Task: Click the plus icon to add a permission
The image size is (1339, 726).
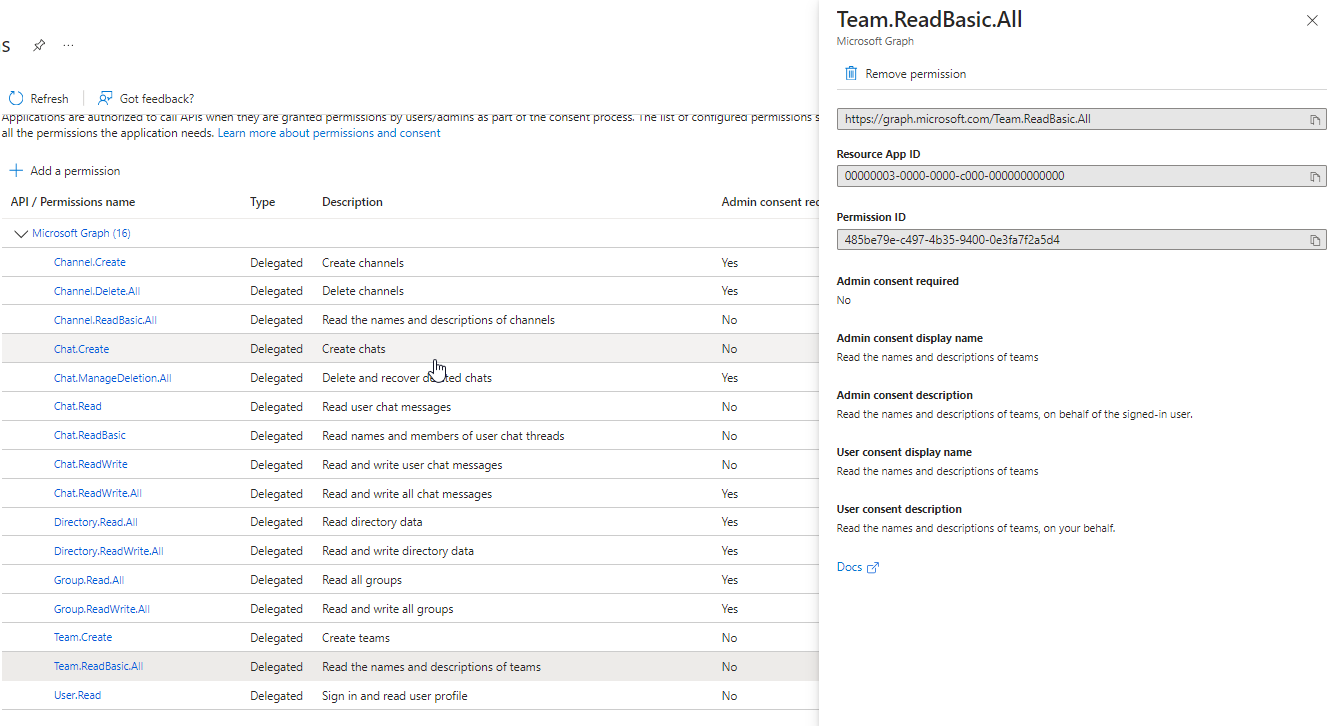Action: tap(16, 170)
